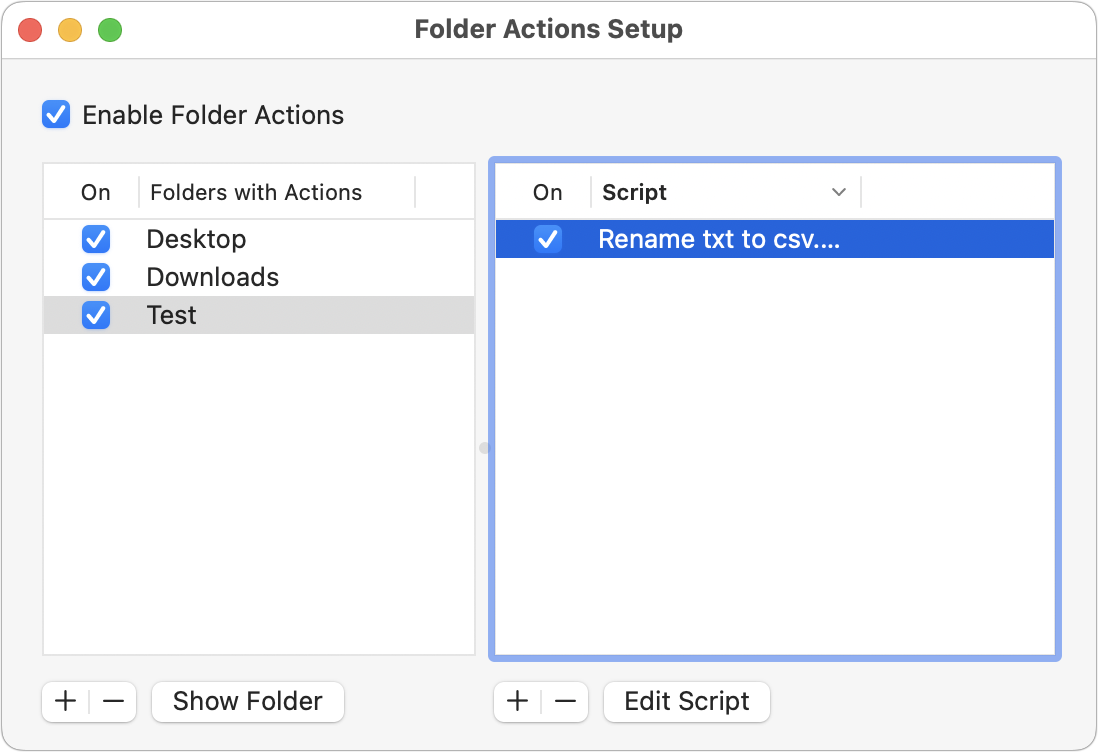
Task: Click the remove folder minus icon
Action: 111,701
